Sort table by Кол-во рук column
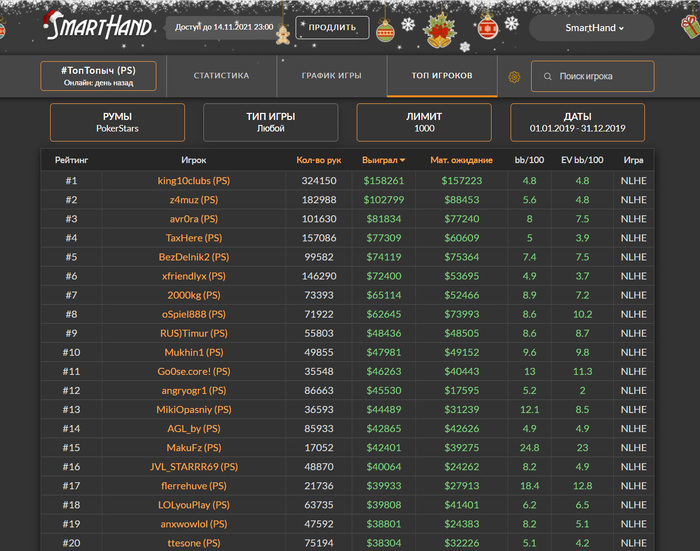The image size is (700, 551). [318, 160]
